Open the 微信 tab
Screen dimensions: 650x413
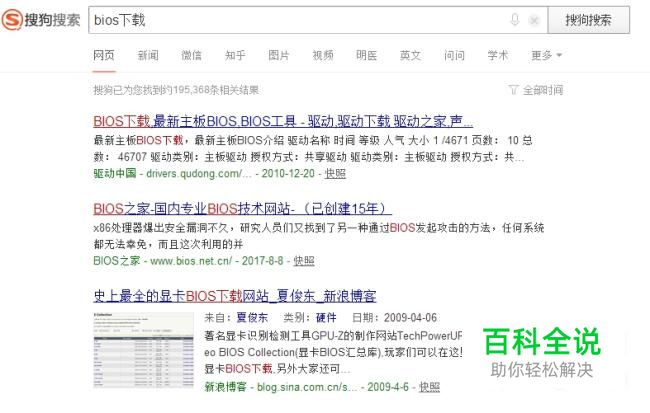[x=192, y=55]
